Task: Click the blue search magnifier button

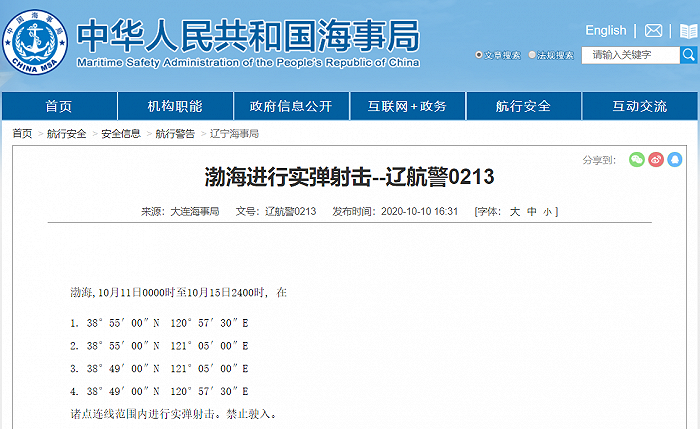Action: point(688,55)
